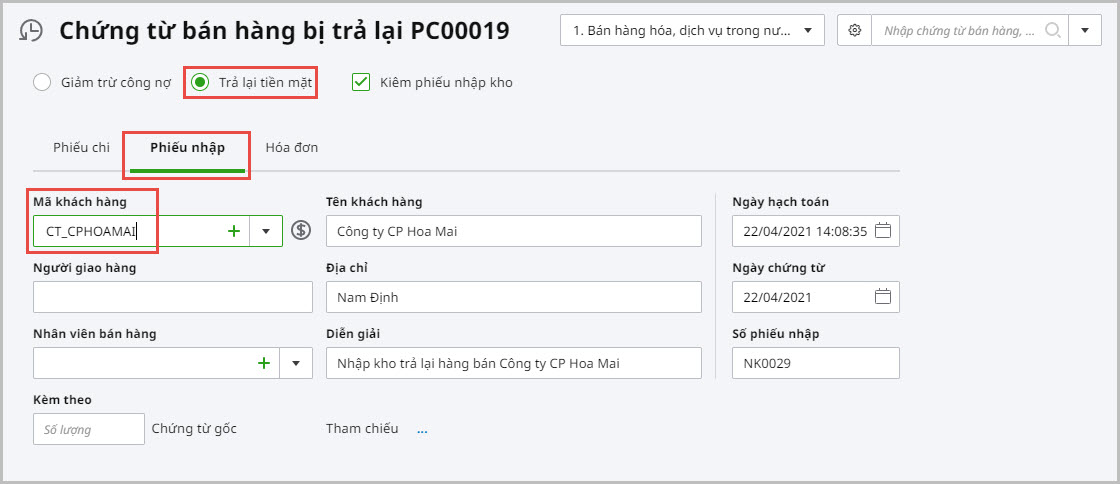The width and height of the screenshot is (1120, 484).
Task: Click the Tham chiếu ellipsis link
Action: pyautogui.click(x=422, y=430)
